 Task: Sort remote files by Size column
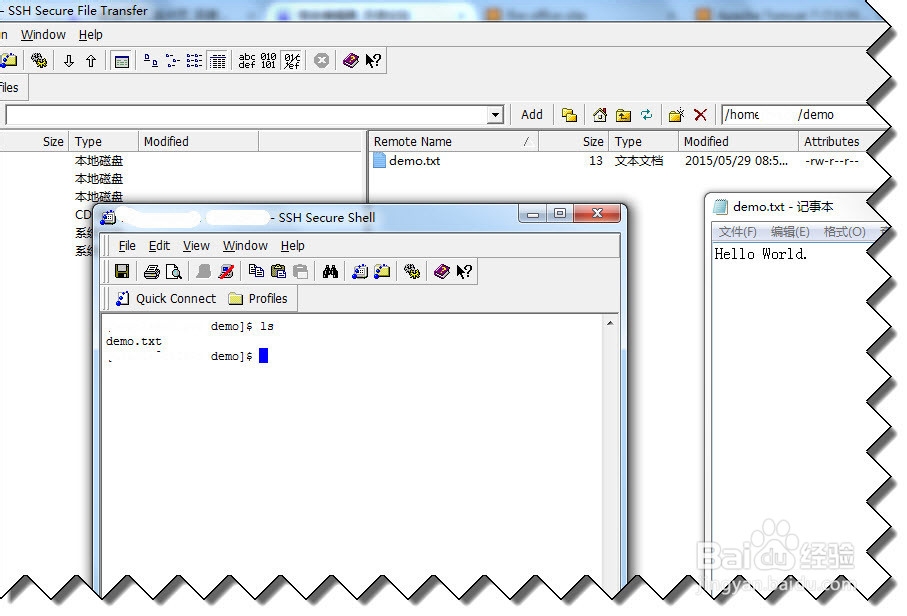pyautogui.click(x=573, y=142)
